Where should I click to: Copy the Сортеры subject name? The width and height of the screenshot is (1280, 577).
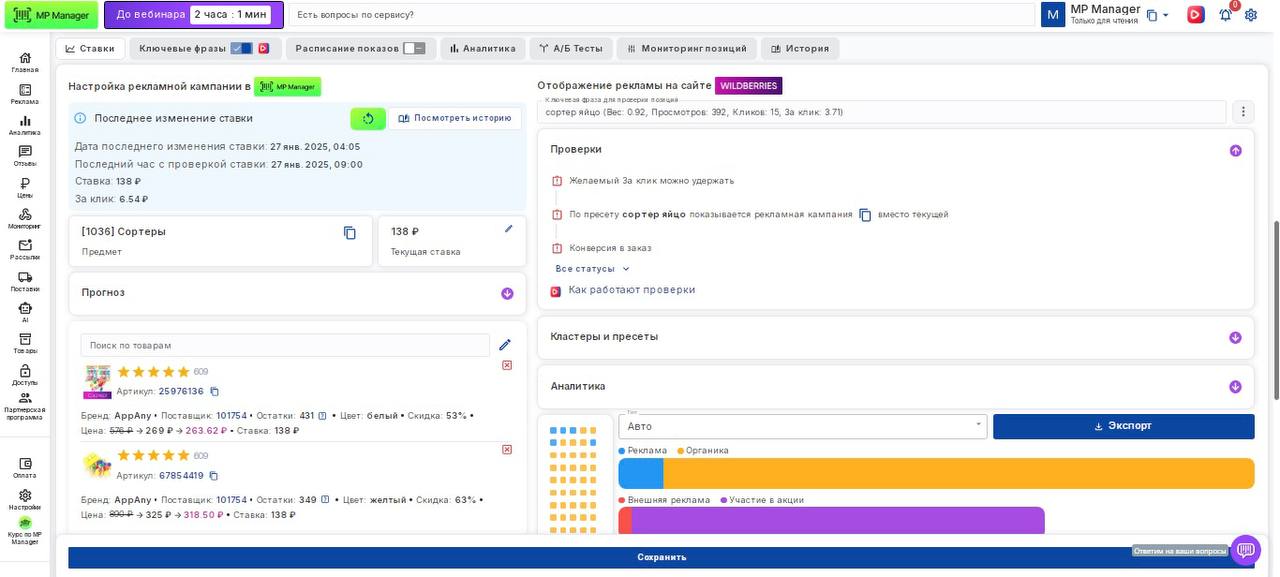pos(350,233)
